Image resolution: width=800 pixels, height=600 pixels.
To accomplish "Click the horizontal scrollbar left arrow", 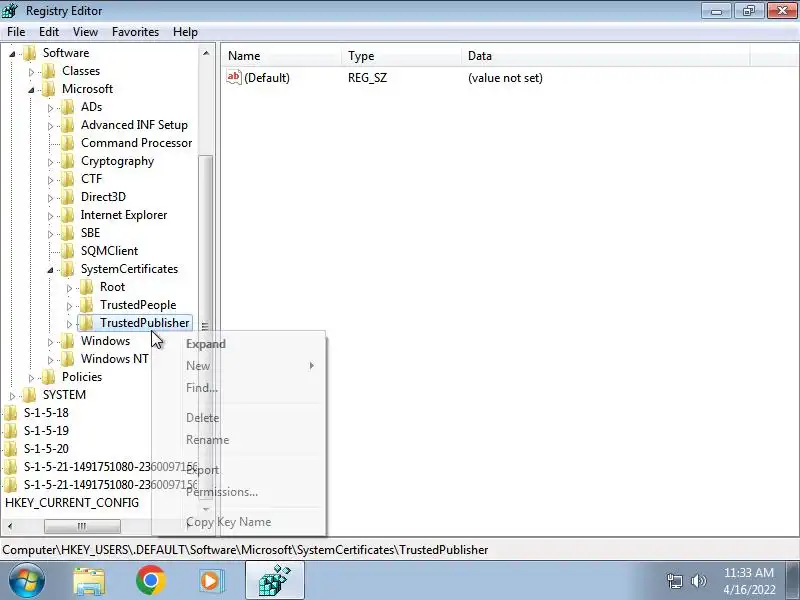I will (10, 526).
